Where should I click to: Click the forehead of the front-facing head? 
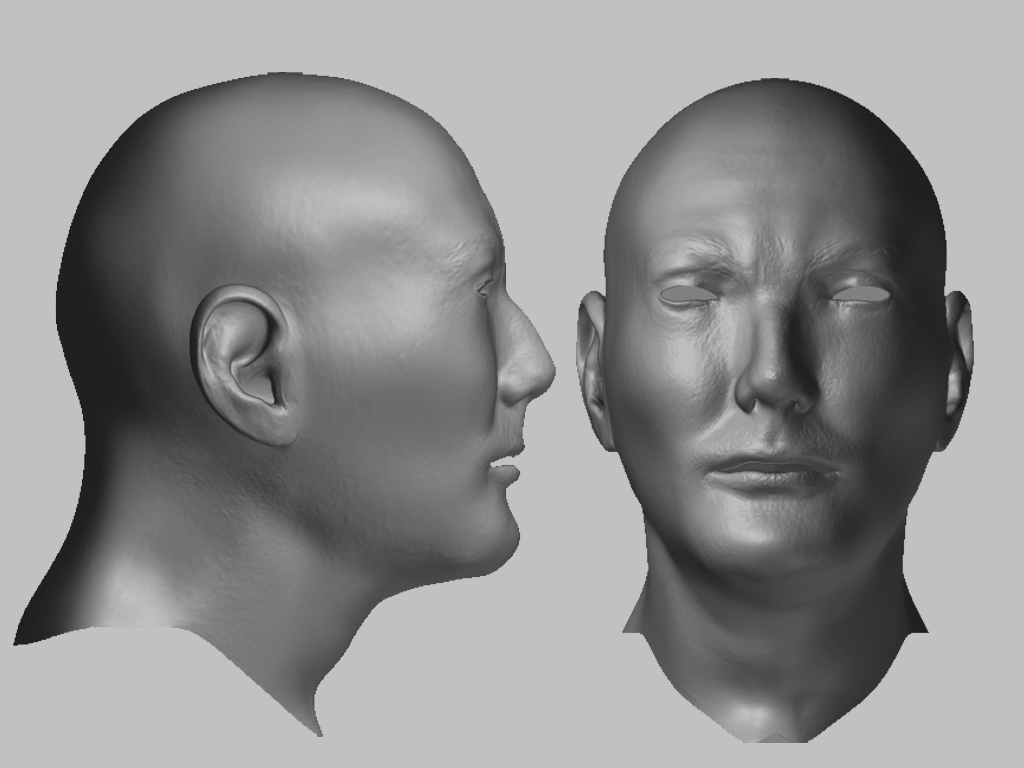click(x=770, y=200)
